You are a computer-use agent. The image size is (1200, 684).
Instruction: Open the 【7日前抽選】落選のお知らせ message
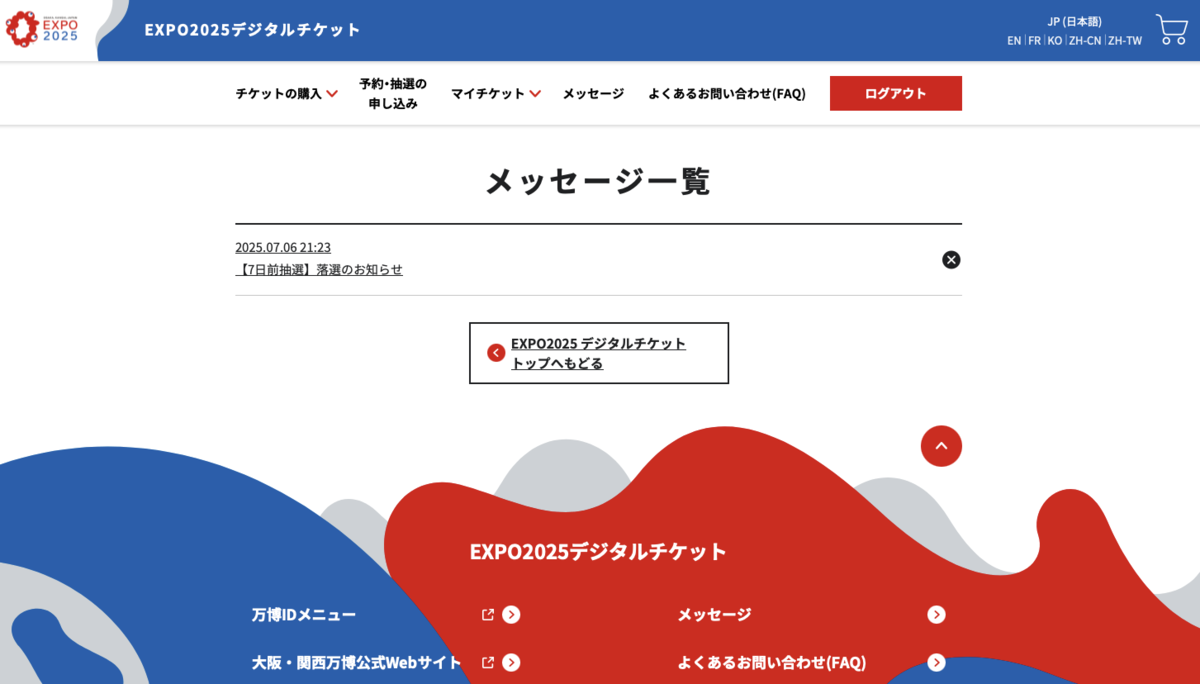click(319, 270)
